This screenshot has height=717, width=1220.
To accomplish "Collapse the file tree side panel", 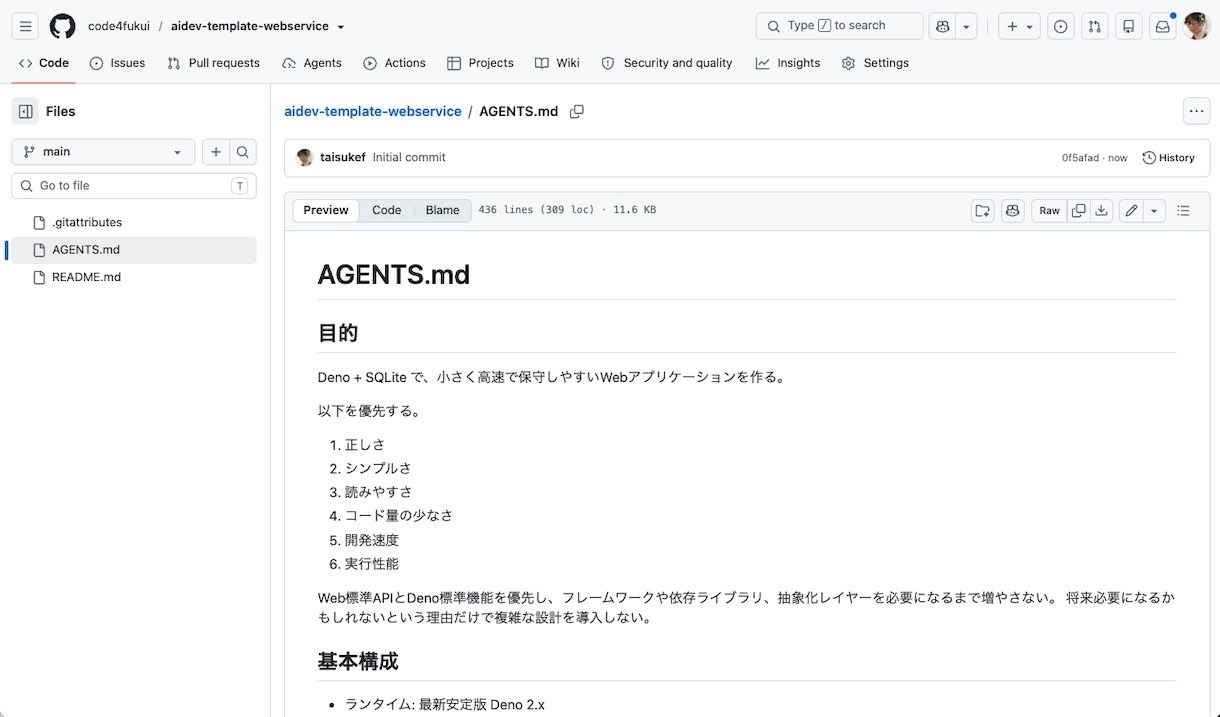I will click(x=26, y=111).
